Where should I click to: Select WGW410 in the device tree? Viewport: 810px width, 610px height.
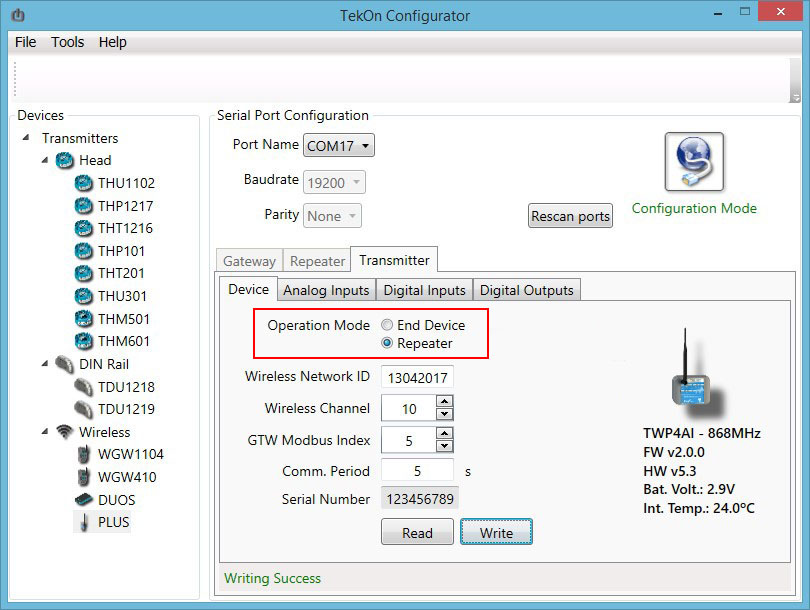coord(127,477)
